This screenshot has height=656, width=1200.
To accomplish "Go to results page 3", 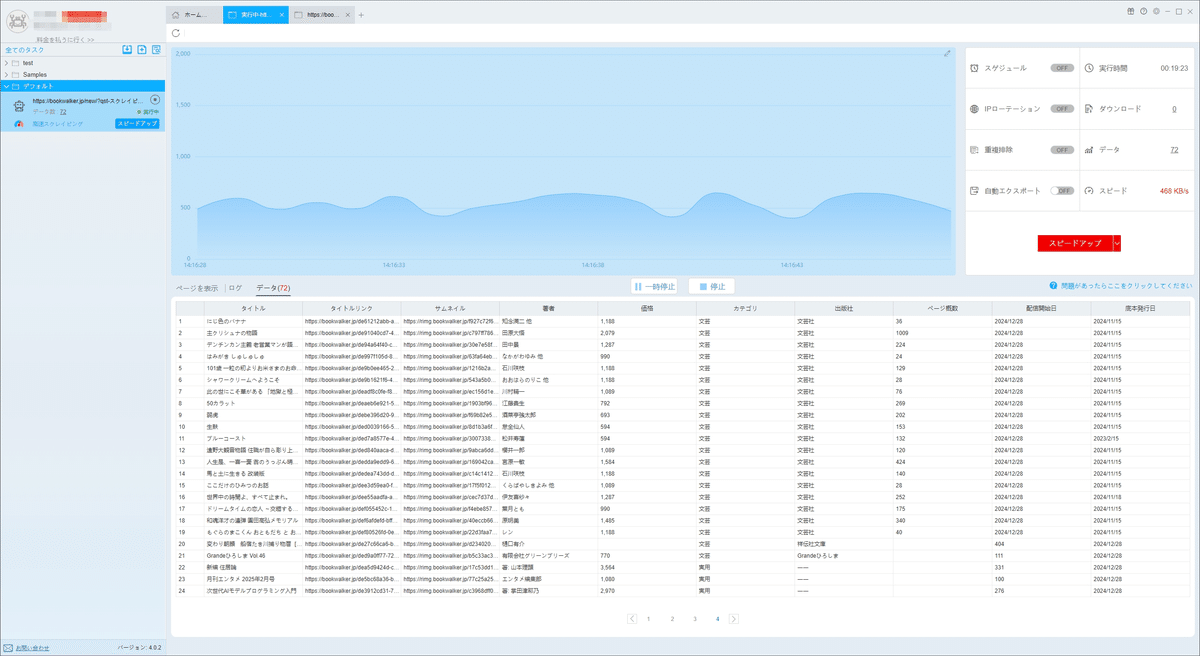I will [695, 619].
